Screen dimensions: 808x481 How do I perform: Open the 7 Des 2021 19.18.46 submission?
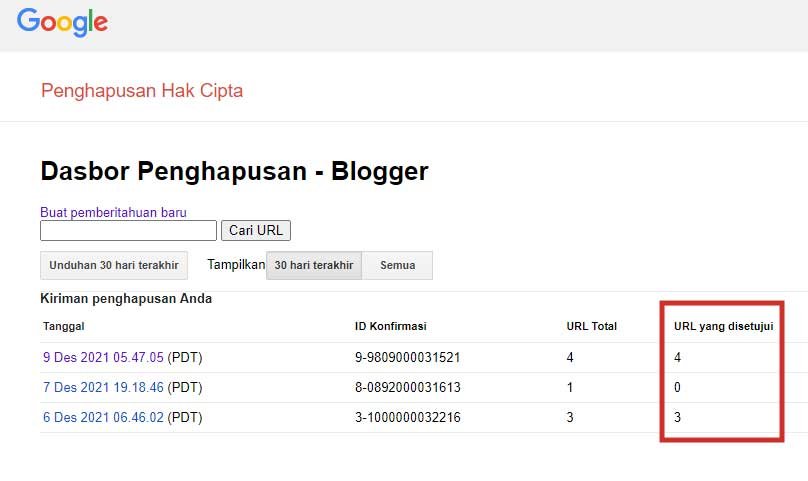tap(103, 387)
